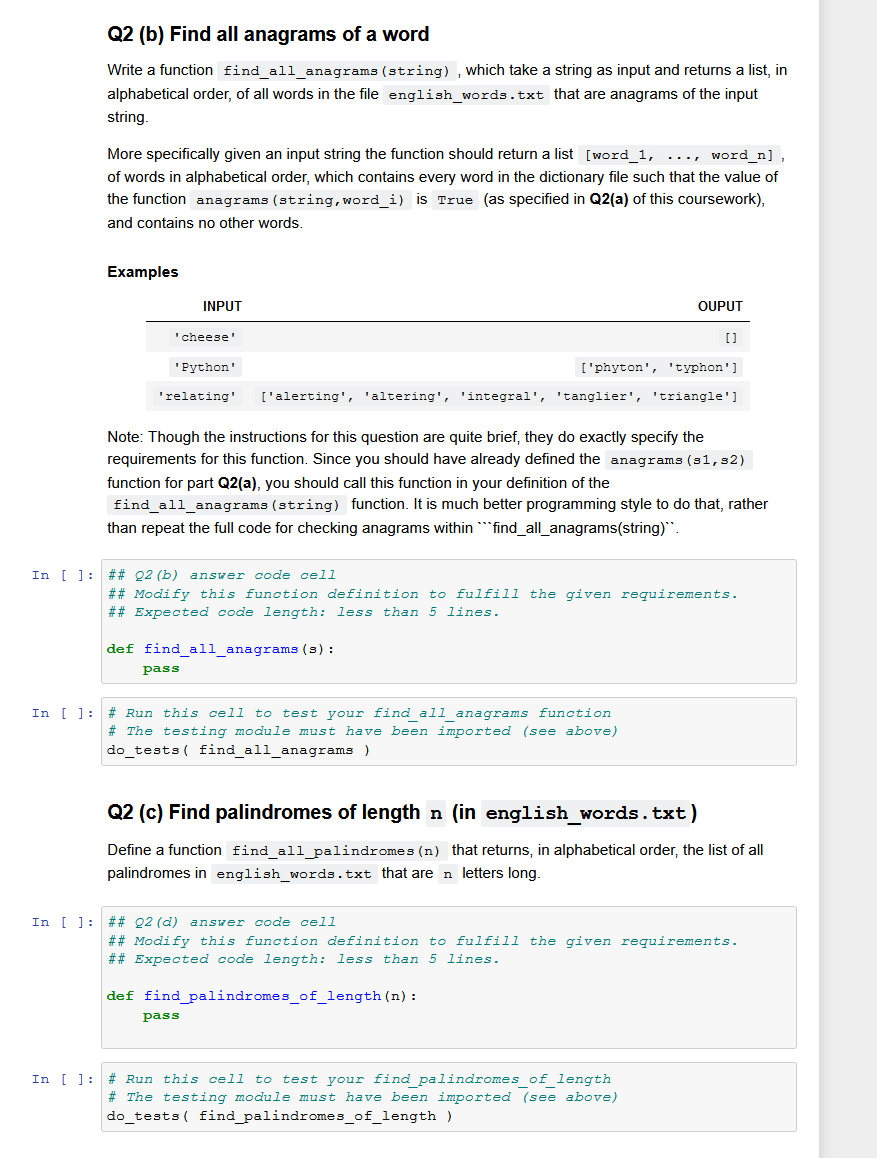Click the '## Q2 (d) answer code cell' comment
The height and width of the screenshot is (1158, 877).
pos(221,922)
